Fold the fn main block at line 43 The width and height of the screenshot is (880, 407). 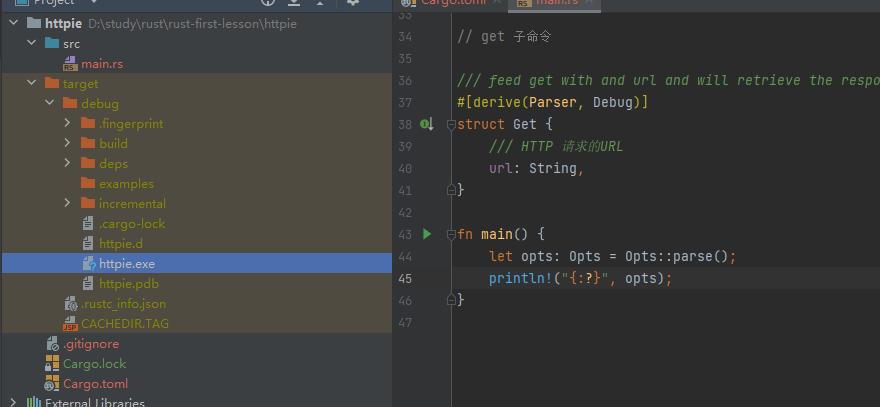(451, 235)
